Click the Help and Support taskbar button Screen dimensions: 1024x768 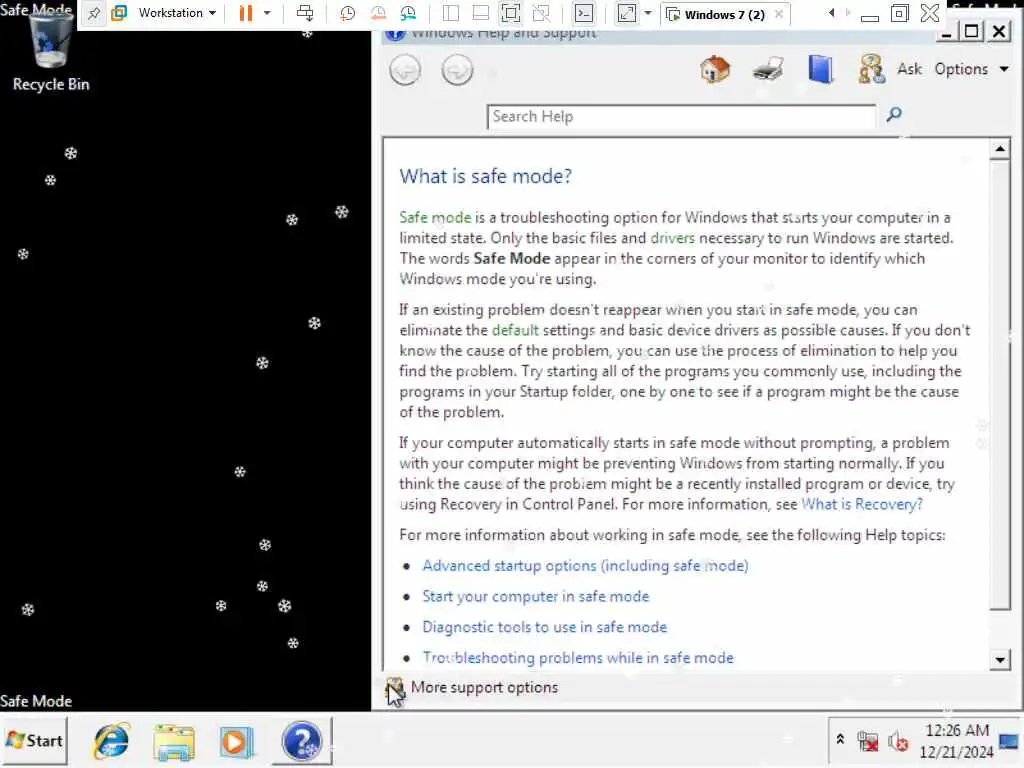click(x=301, y=741)
